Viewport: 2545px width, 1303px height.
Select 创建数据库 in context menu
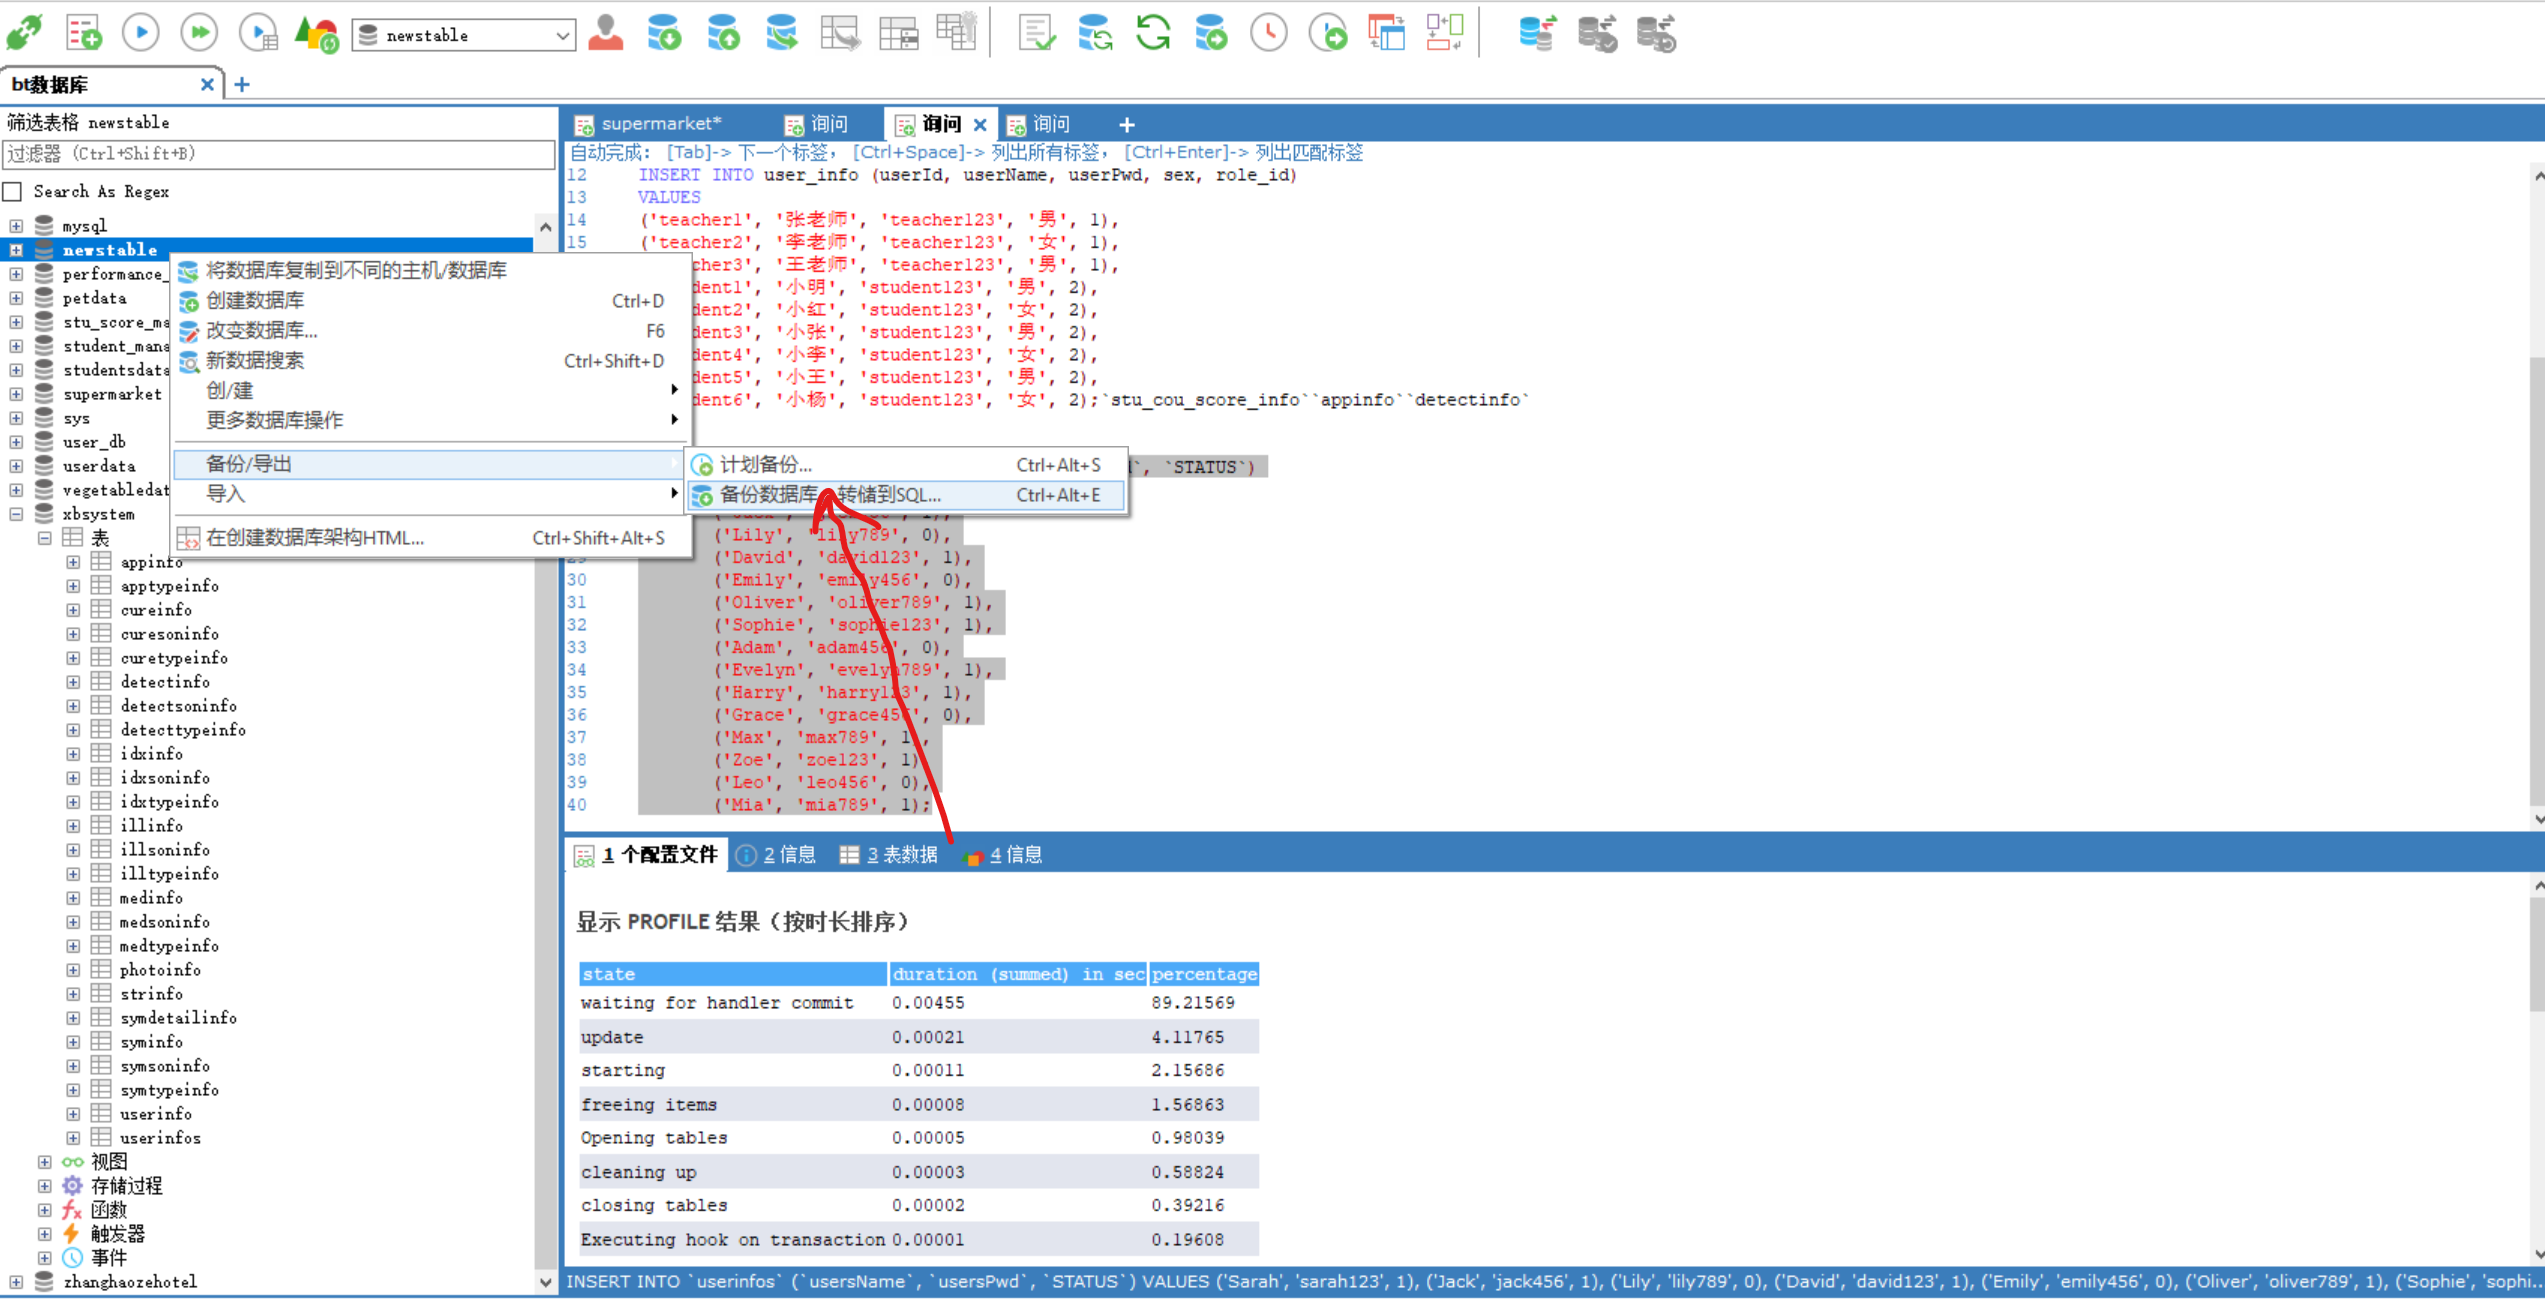coord(431,301)
